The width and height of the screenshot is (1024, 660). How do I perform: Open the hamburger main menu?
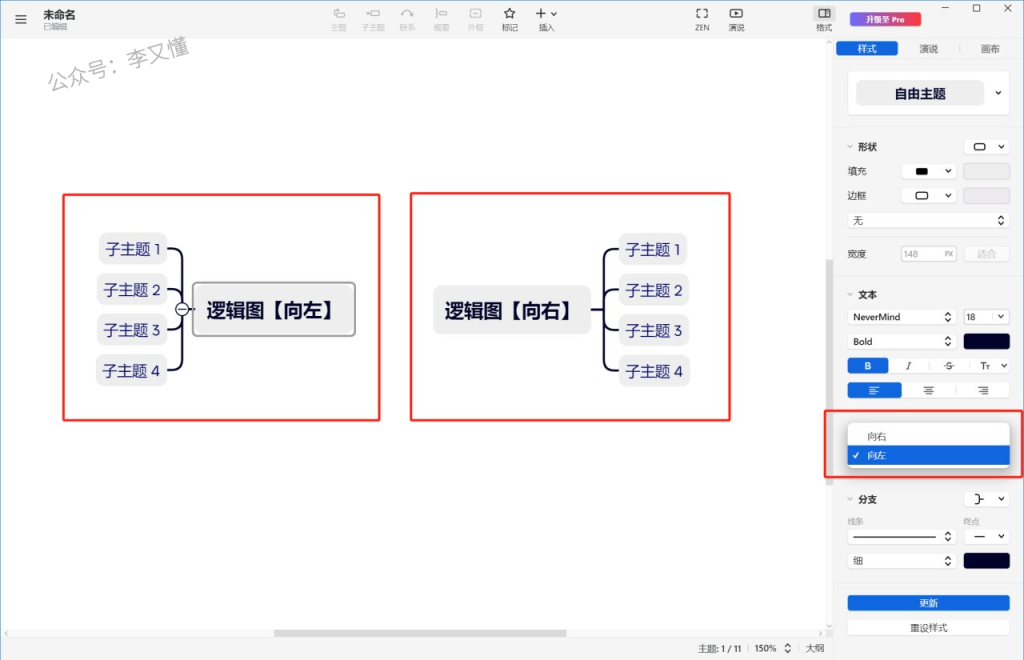tap(21, 18)
